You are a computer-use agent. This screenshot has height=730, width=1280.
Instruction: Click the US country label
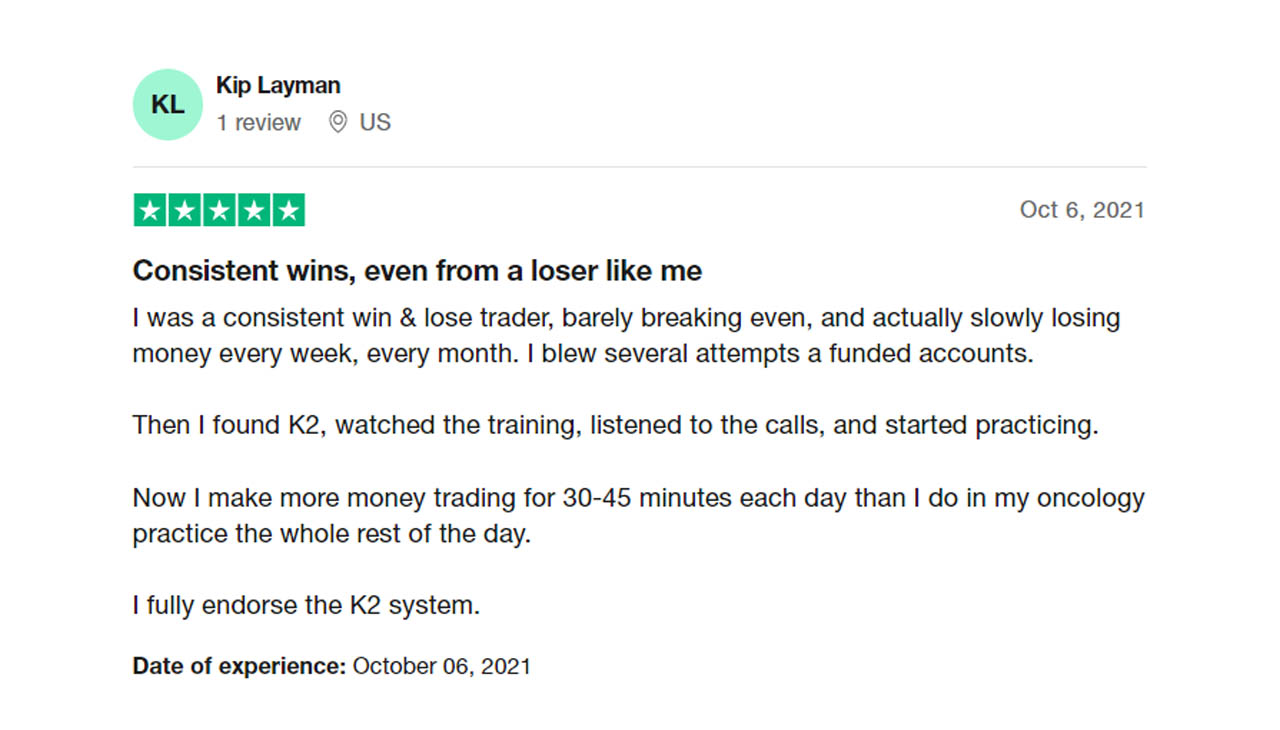click(x=375, y=123)
